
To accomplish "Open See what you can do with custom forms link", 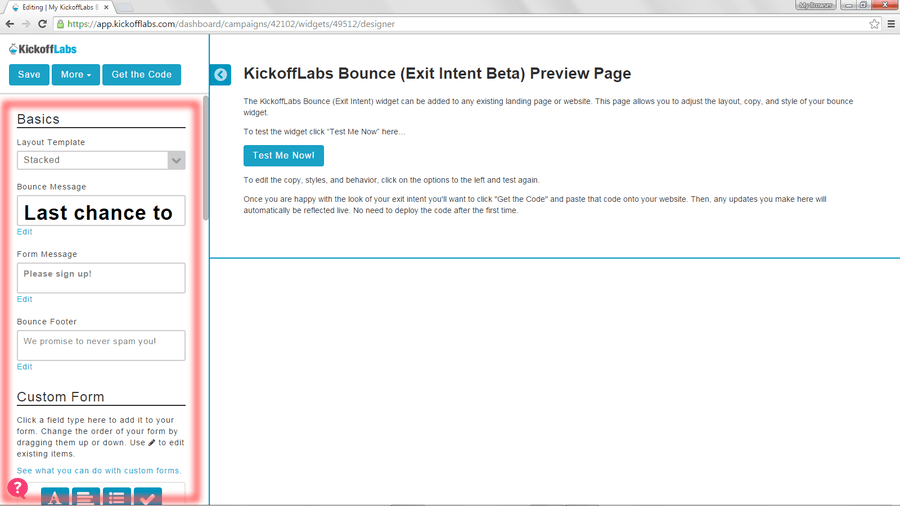I will (x=99, y=471).
